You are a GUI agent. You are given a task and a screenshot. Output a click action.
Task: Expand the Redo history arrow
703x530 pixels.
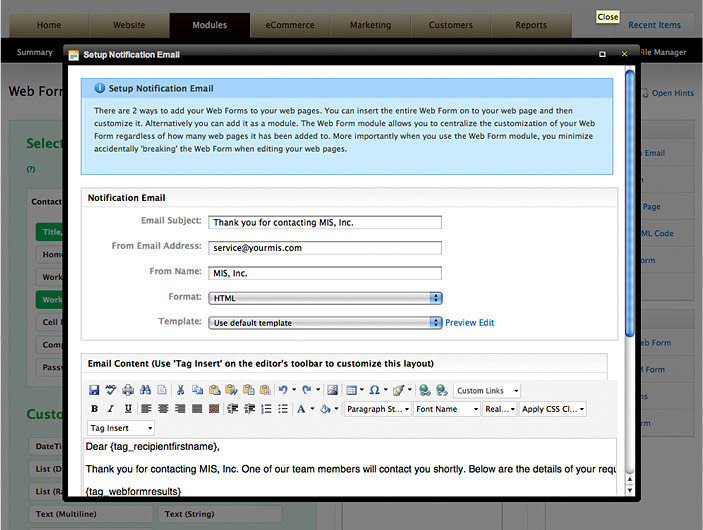click(x=318, y=390)
